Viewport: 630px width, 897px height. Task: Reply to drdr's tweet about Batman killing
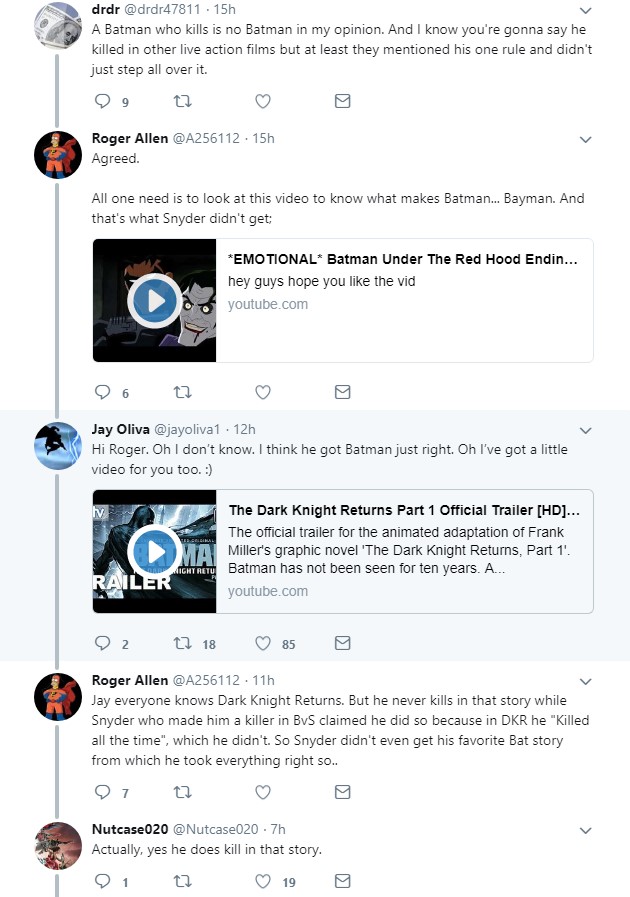(102, 101)
